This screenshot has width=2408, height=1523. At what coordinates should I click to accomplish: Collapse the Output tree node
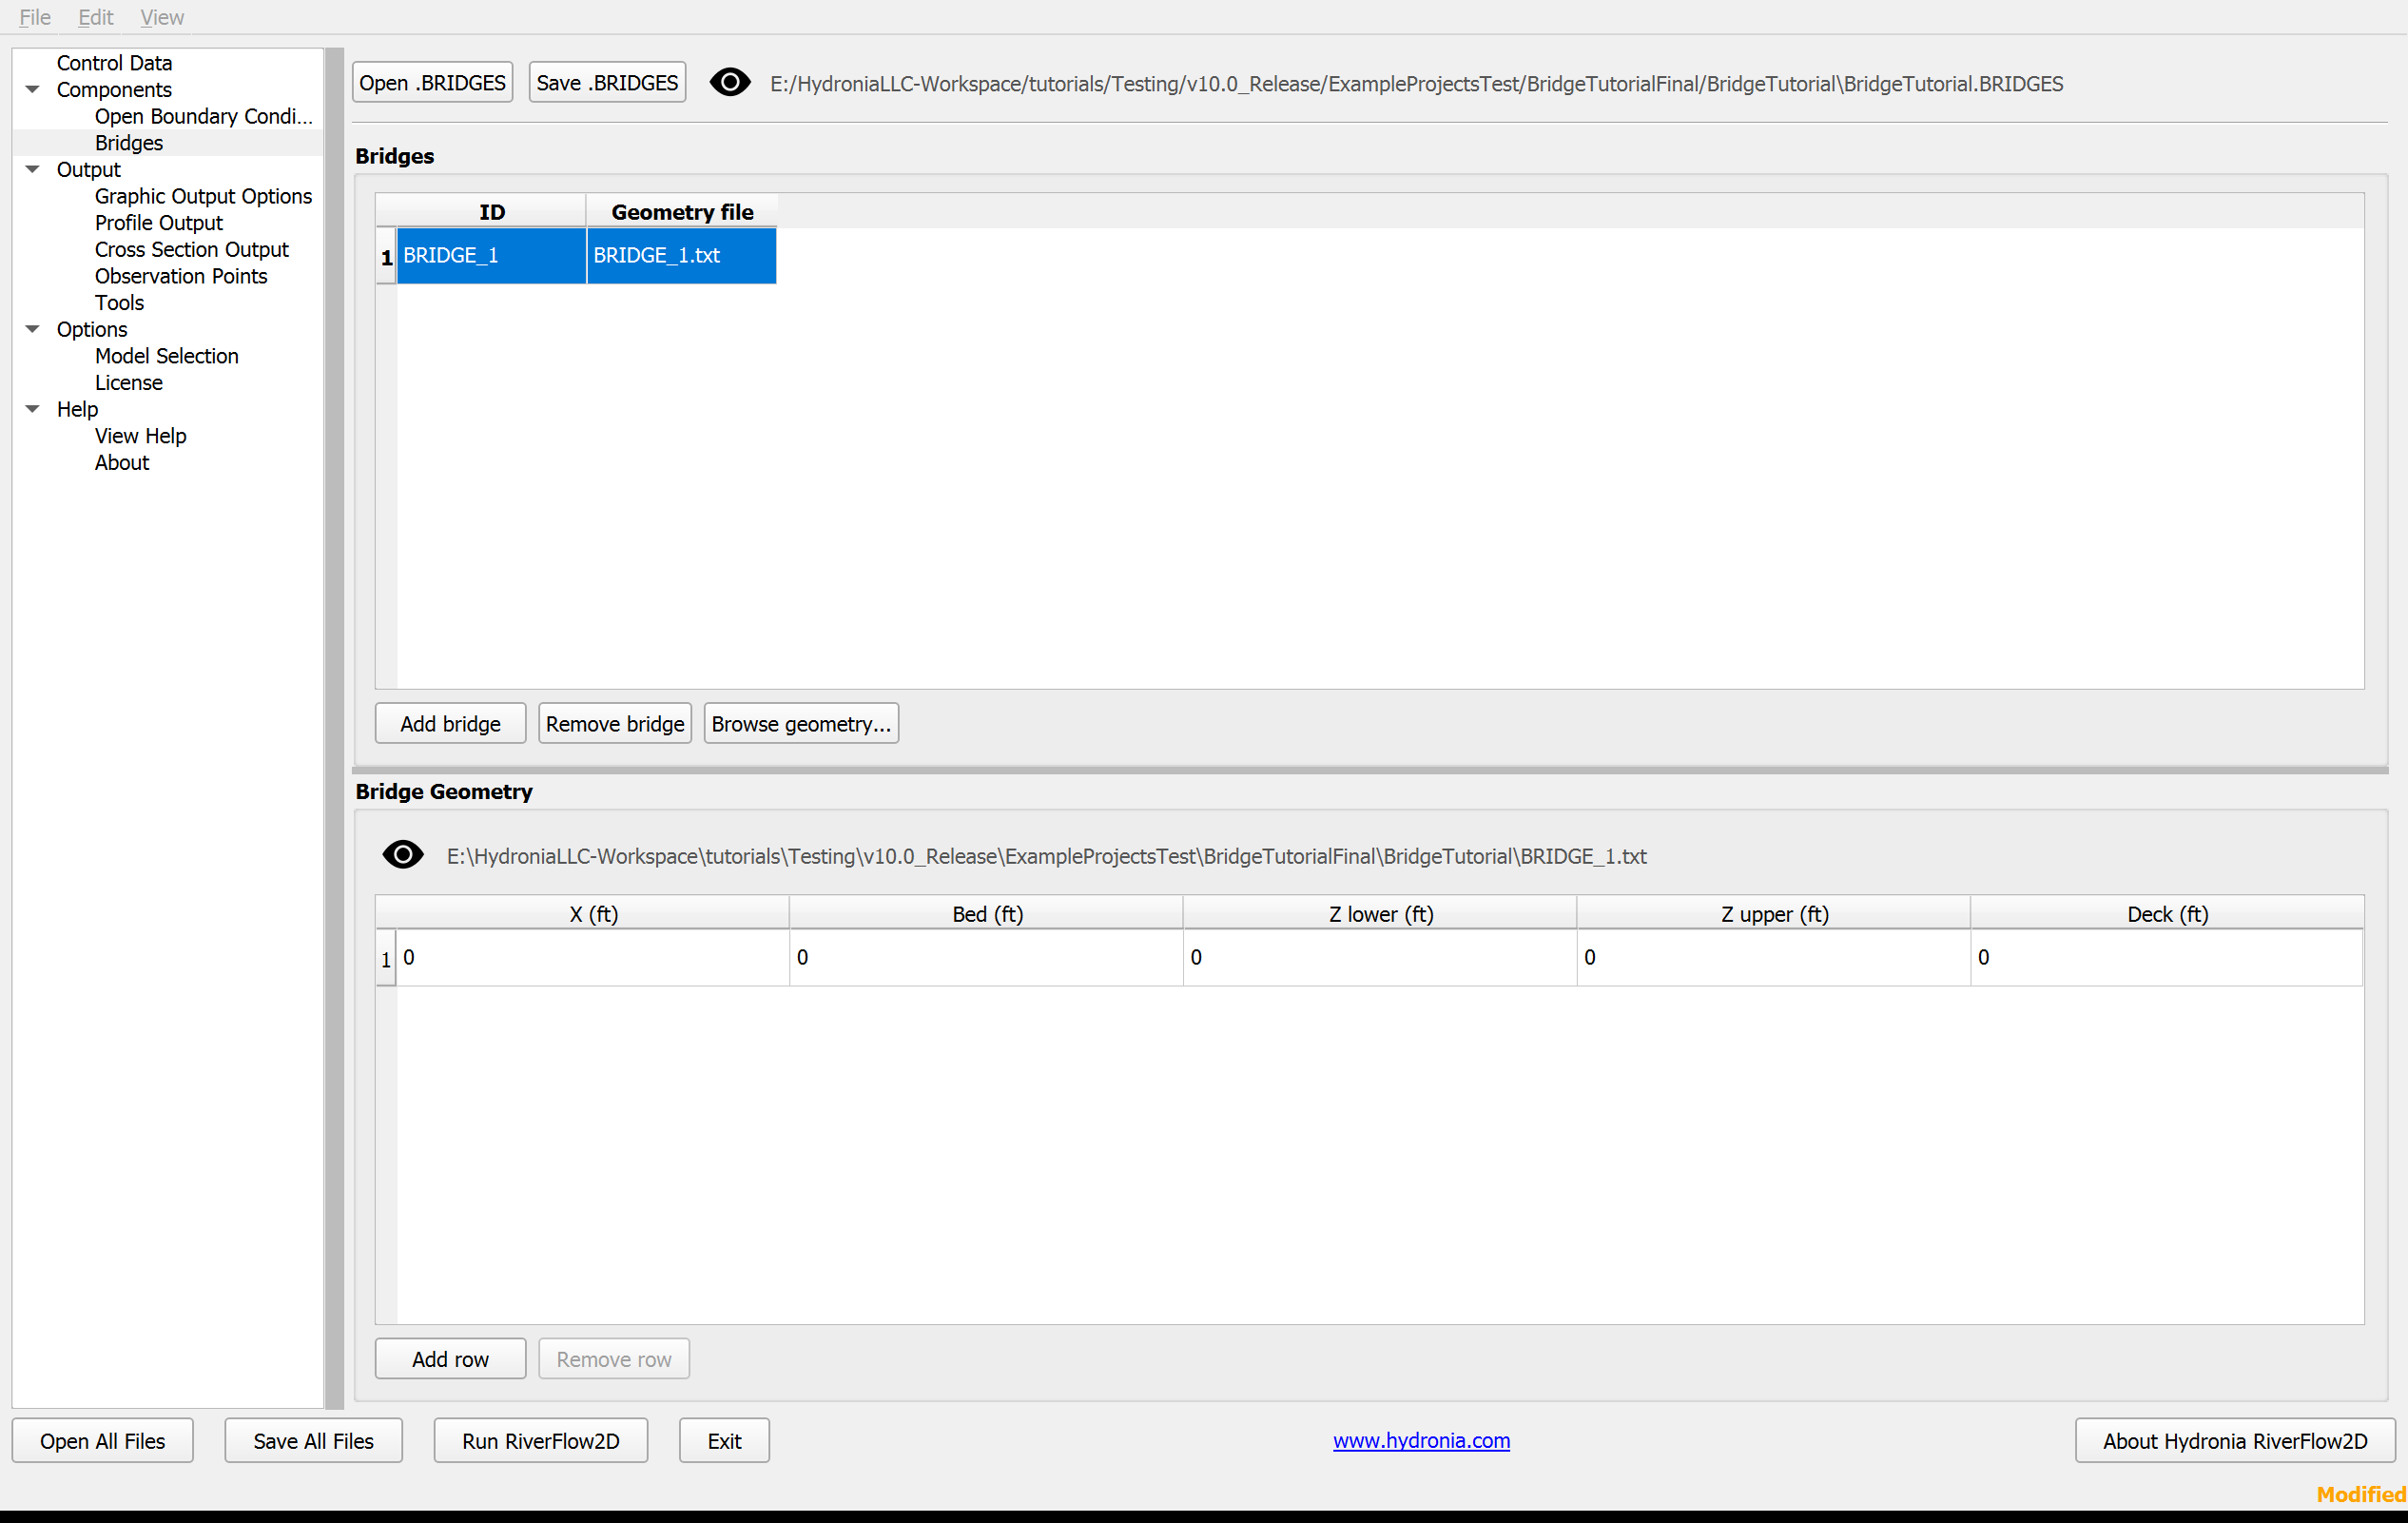[x=32, y=170]
